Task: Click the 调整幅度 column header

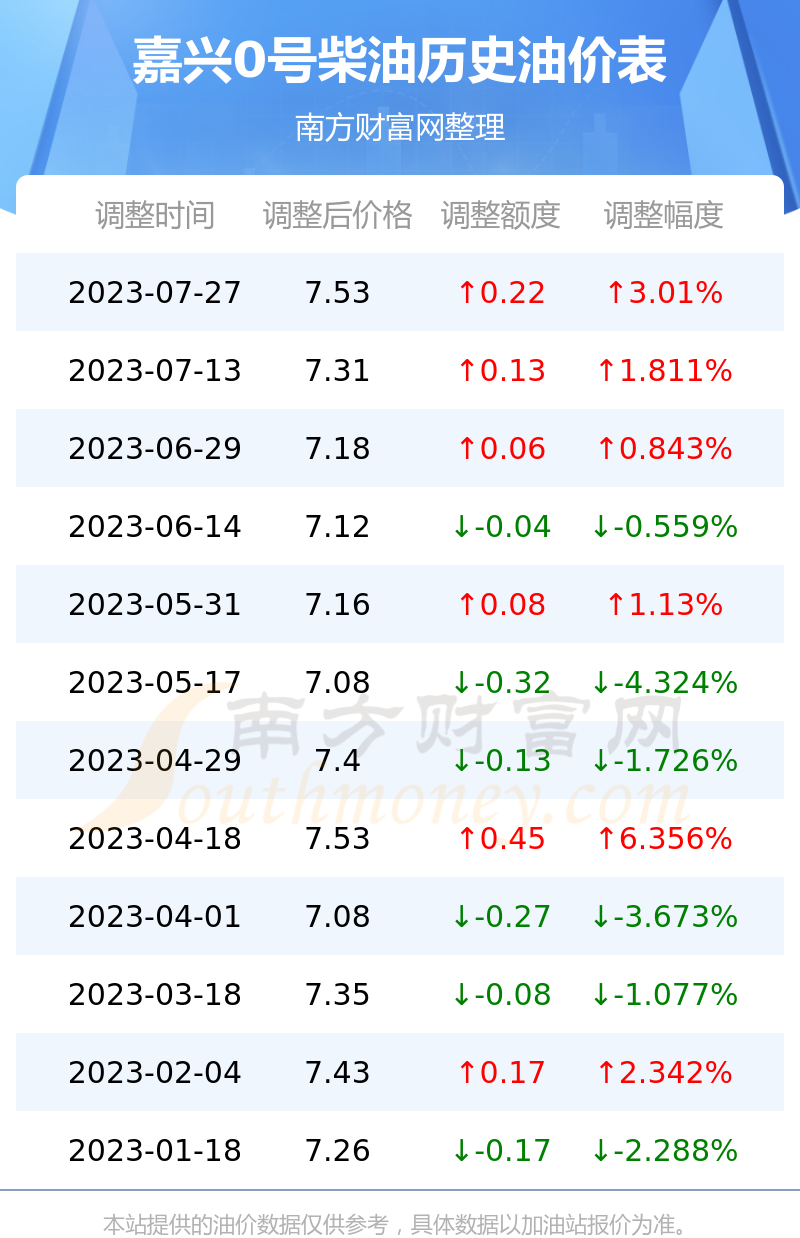Action: coord(664,215)
